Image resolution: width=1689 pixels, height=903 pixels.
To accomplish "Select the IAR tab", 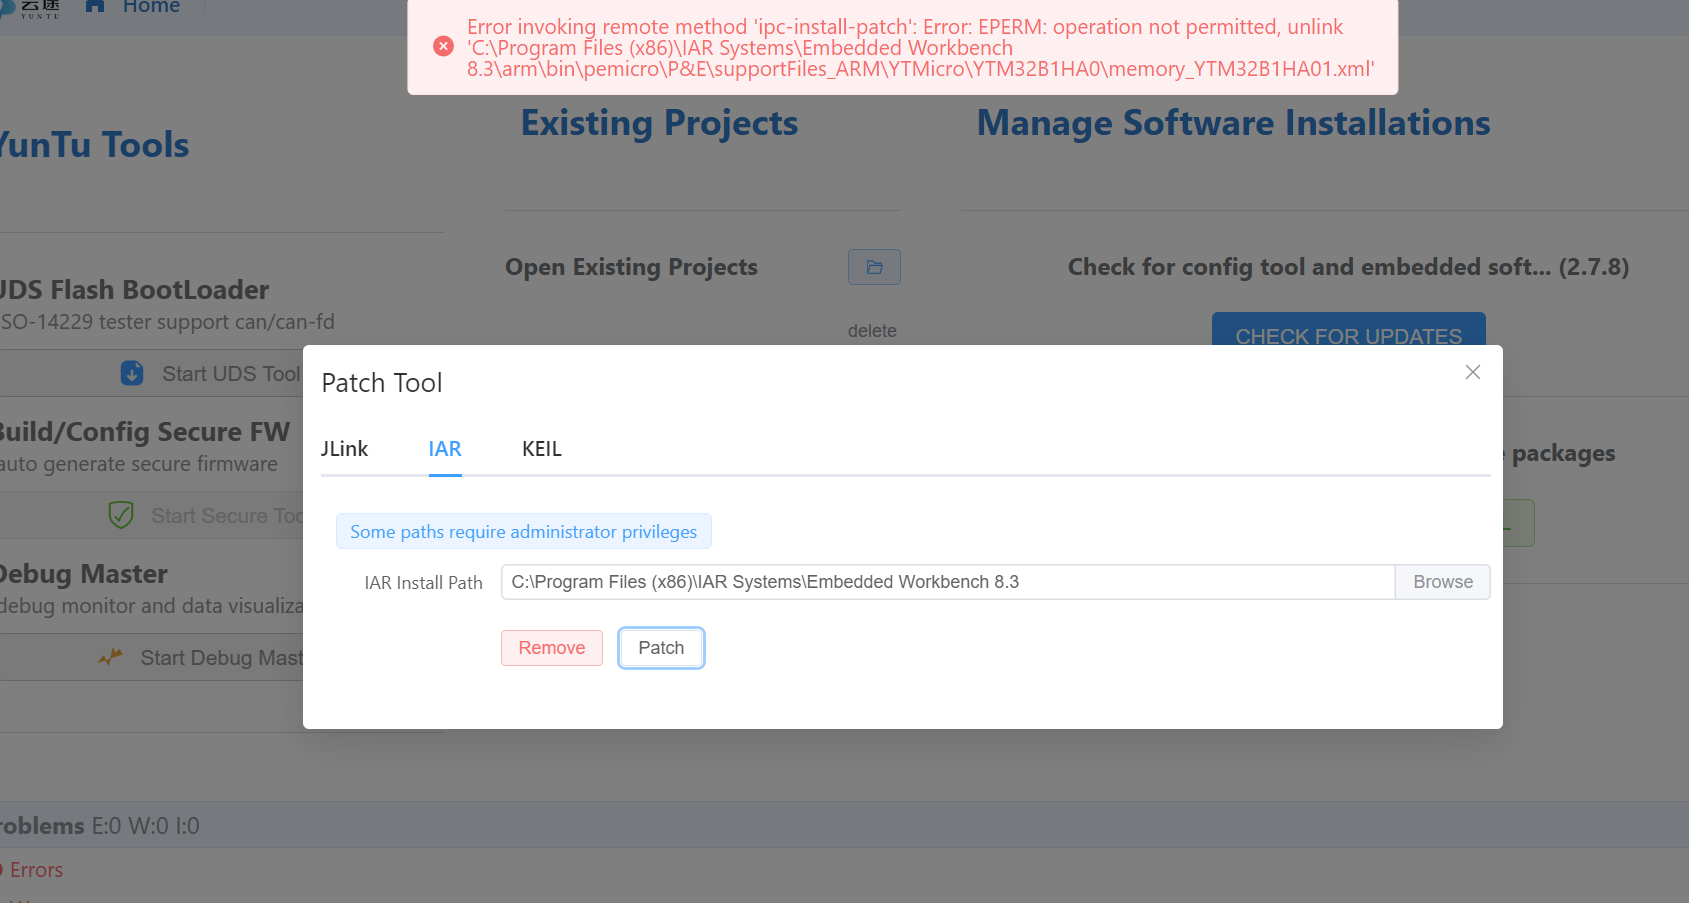I will [x=445, y=449].
